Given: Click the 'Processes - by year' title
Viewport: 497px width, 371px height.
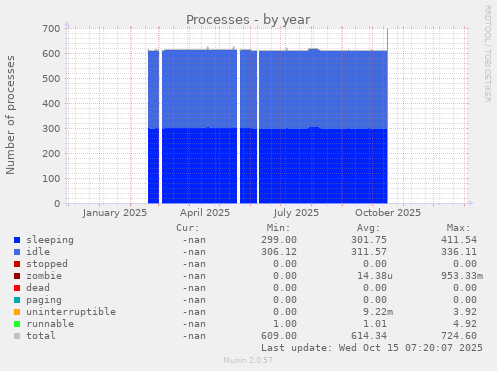Looking at the screenshot, I should coord(248,20).
